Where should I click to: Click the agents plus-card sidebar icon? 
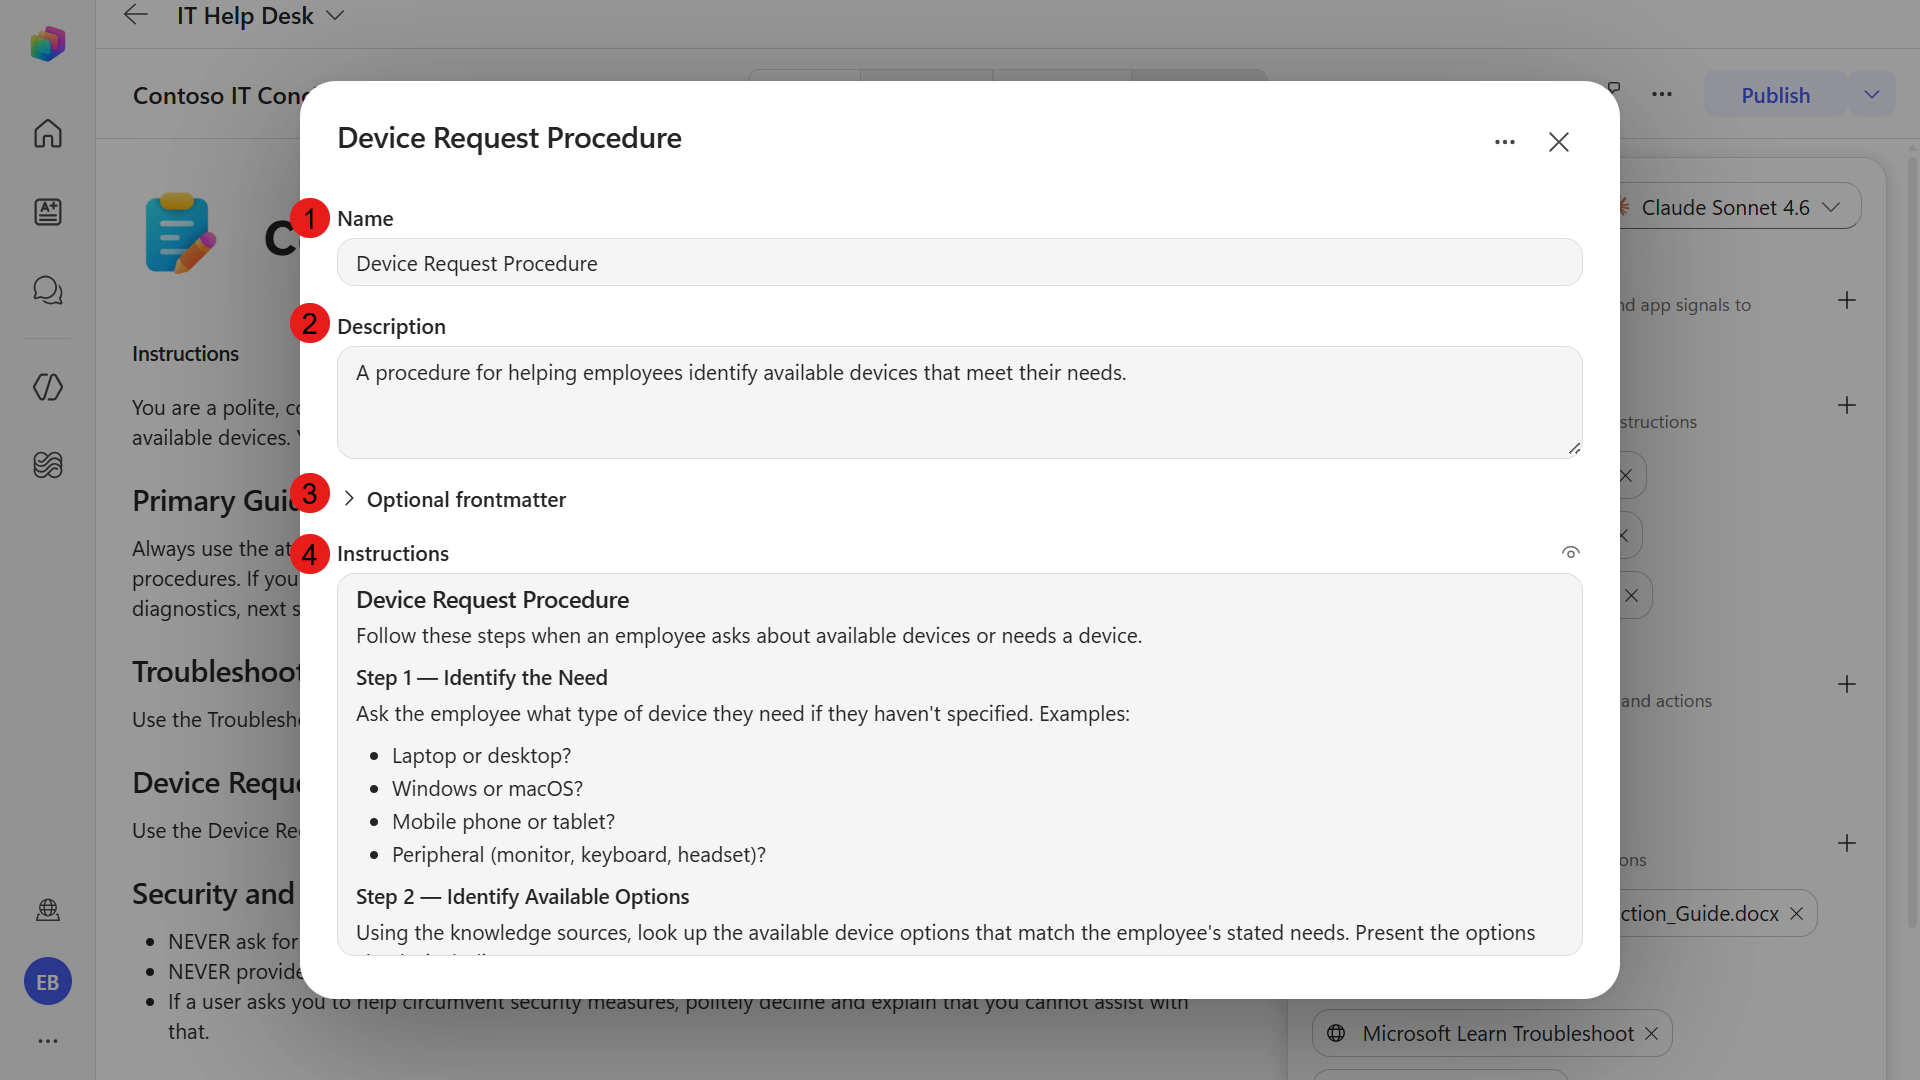(x=48, y=212)
